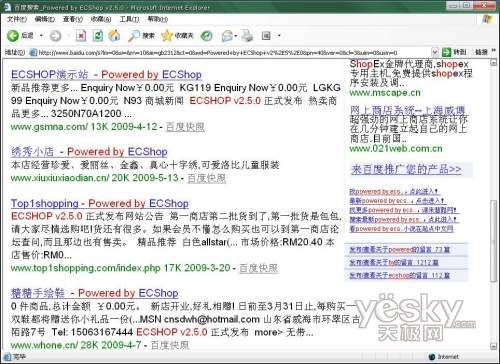Click the green 转到 (Go) button

click(454, 52)
